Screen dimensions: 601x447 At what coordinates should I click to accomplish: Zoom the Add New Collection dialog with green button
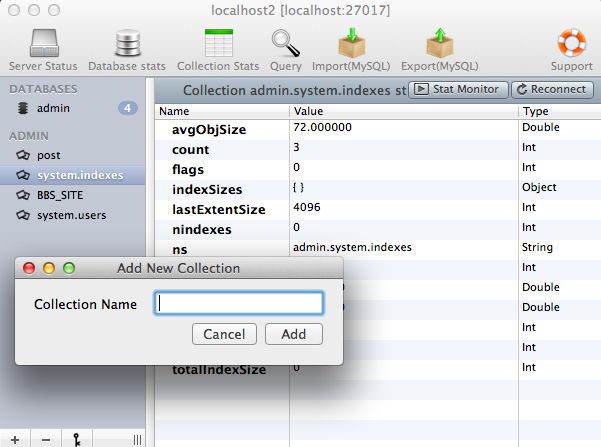(69, 268)
